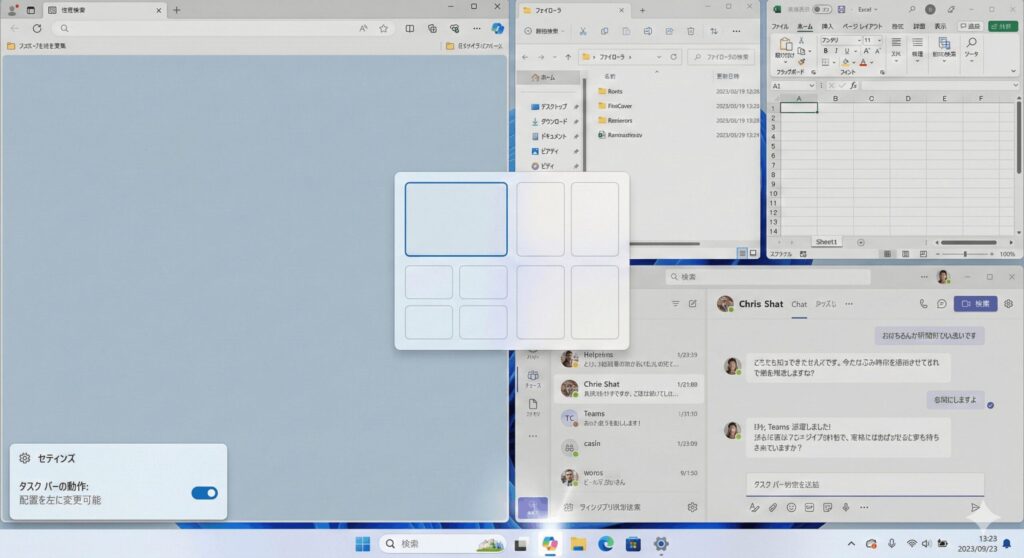Viewport: 1024px width, 558px height.
Task: Expand the Excel font size dropdown
Action: pos(879,40)
